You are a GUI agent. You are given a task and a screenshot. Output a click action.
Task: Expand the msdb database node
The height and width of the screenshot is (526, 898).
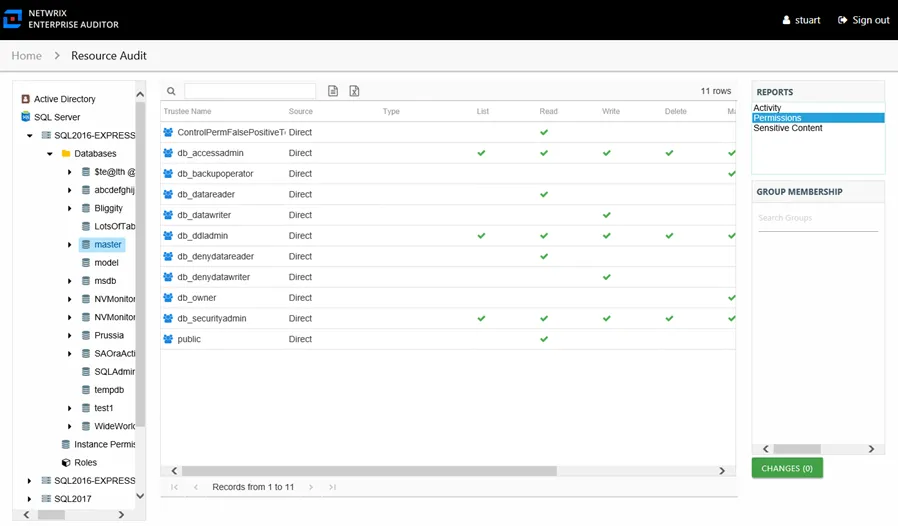click(x=69, y=281)
